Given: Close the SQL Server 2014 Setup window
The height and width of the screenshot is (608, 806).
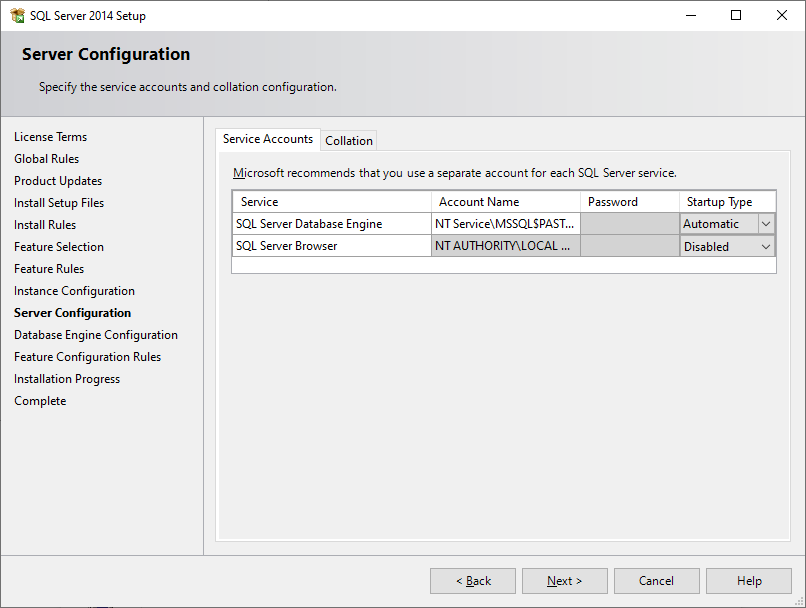Looking at the screenshot, I should (x=782, y=15).
